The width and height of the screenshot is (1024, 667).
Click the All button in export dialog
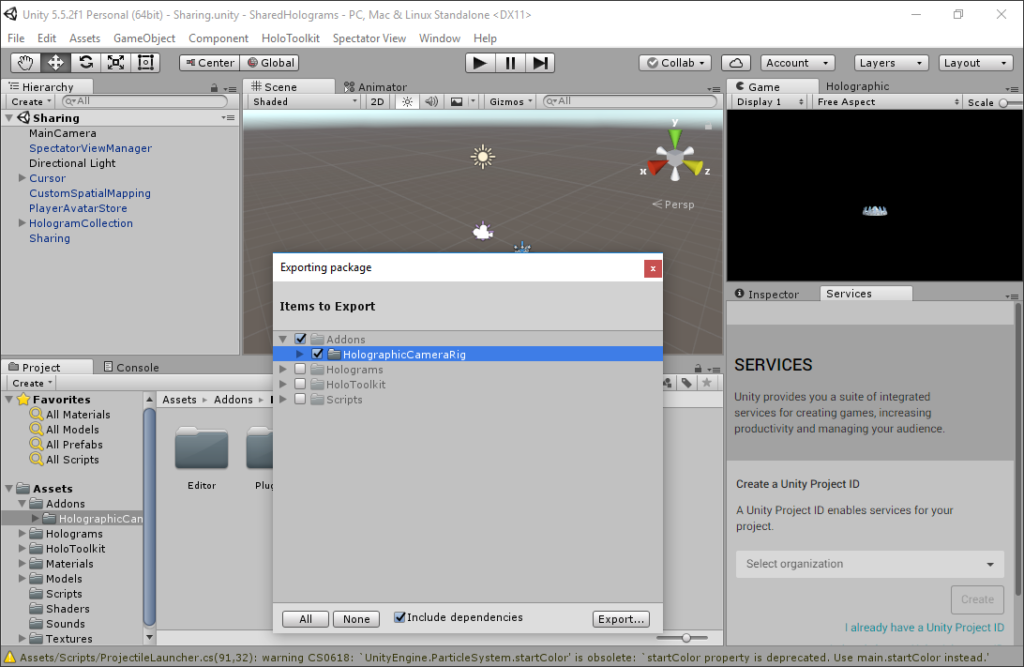pyautogui.click(x=306, y=619)
